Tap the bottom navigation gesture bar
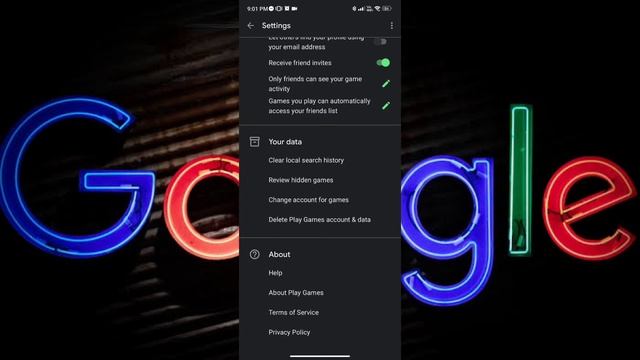 (320, 356)
